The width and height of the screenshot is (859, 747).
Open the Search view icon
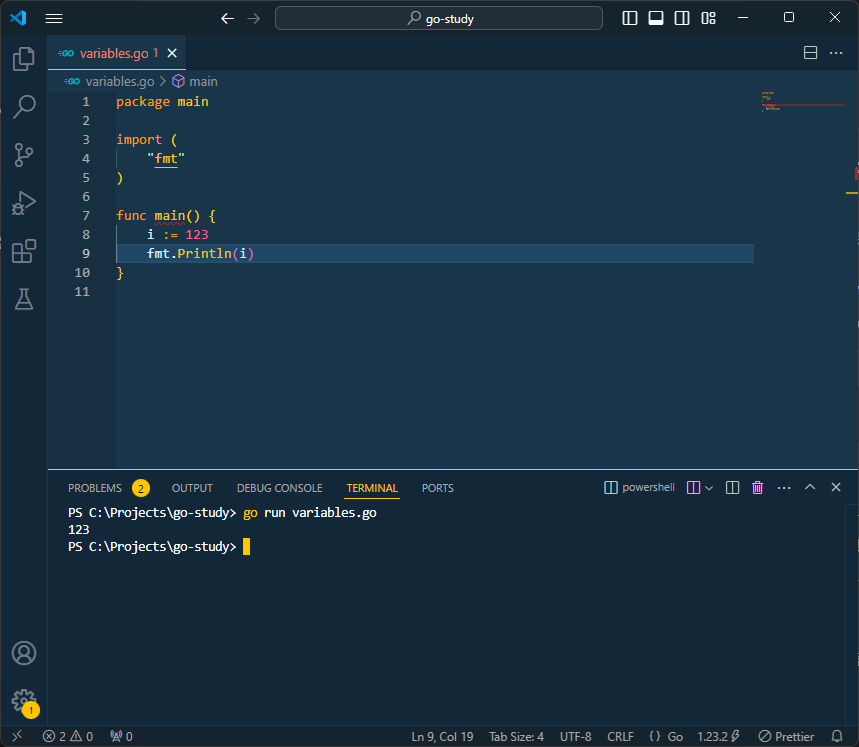(23, 106)
